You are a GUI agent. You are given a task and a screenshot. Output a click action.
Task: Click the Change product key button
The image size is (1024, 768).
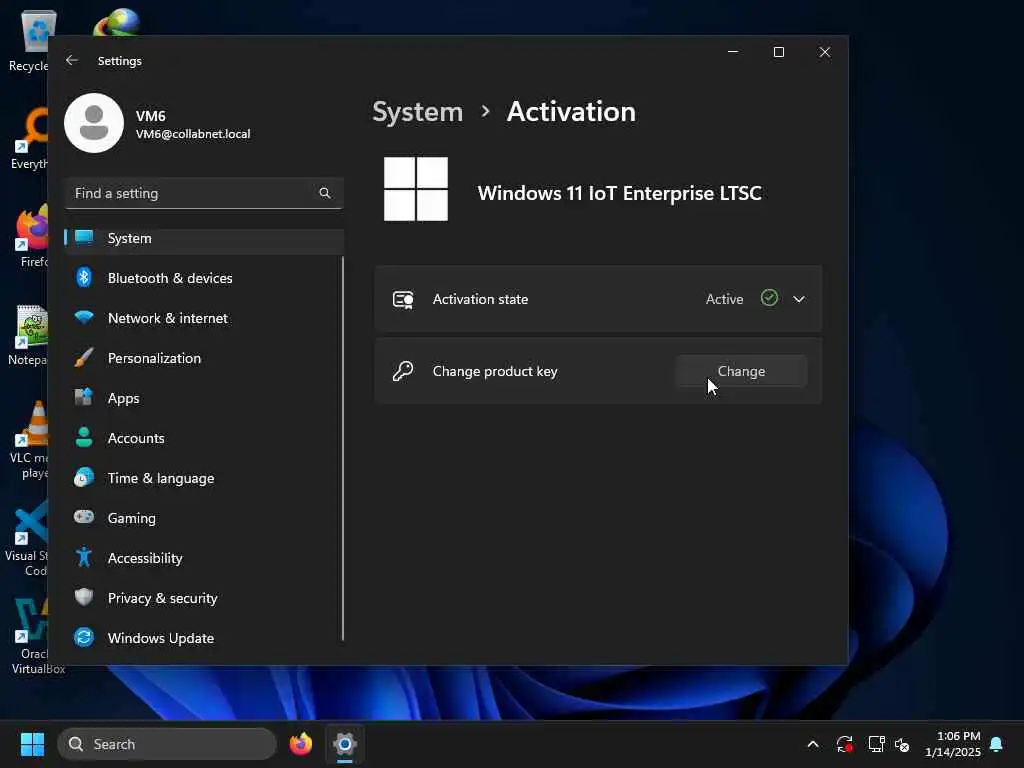(x=741, y=371)
